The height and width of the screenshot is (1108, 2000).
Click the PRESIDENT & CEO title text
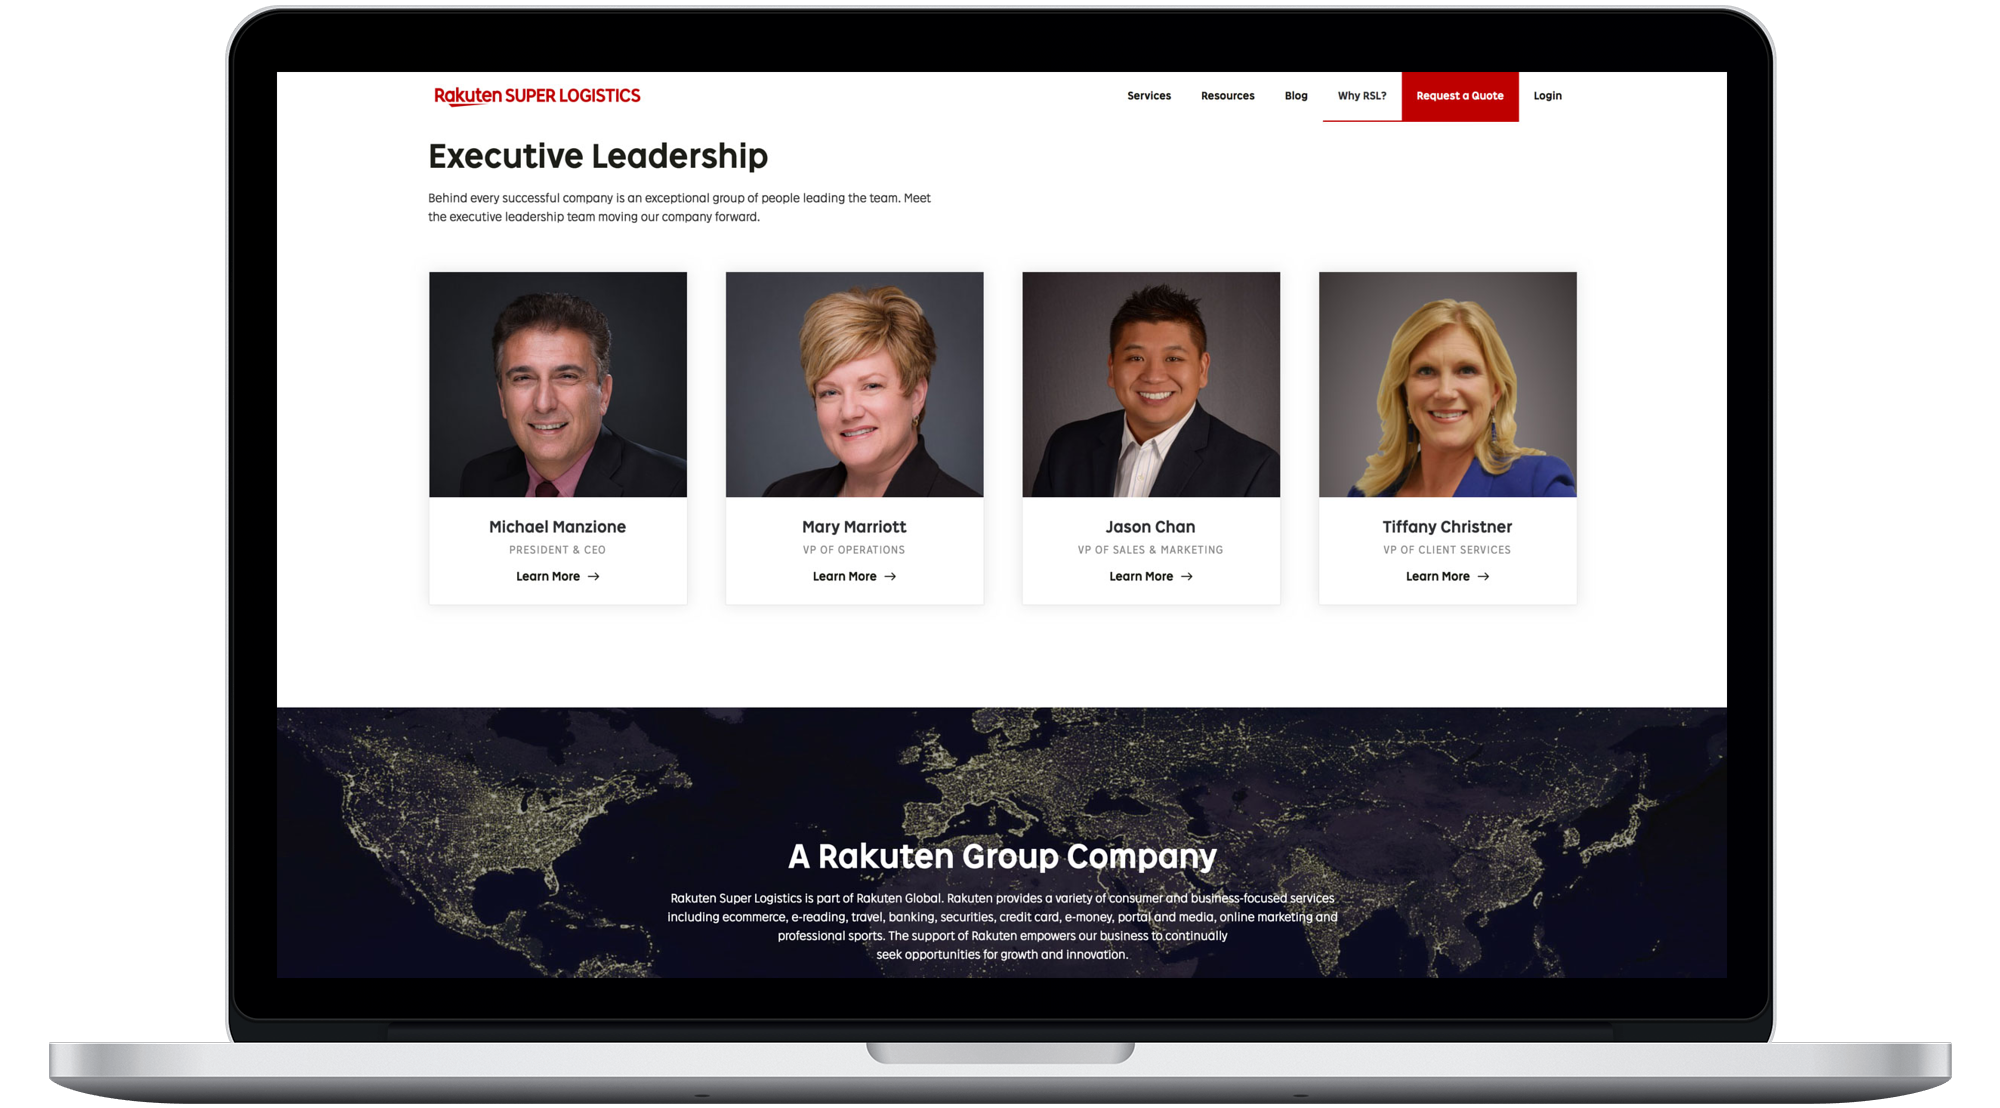point(557,550)
